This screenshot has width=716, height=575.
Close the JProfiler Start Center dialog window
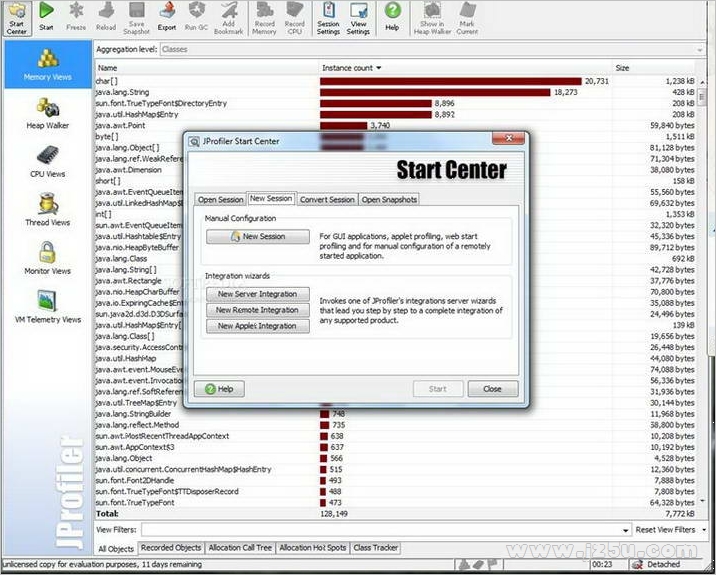click(x=508, y=138)
